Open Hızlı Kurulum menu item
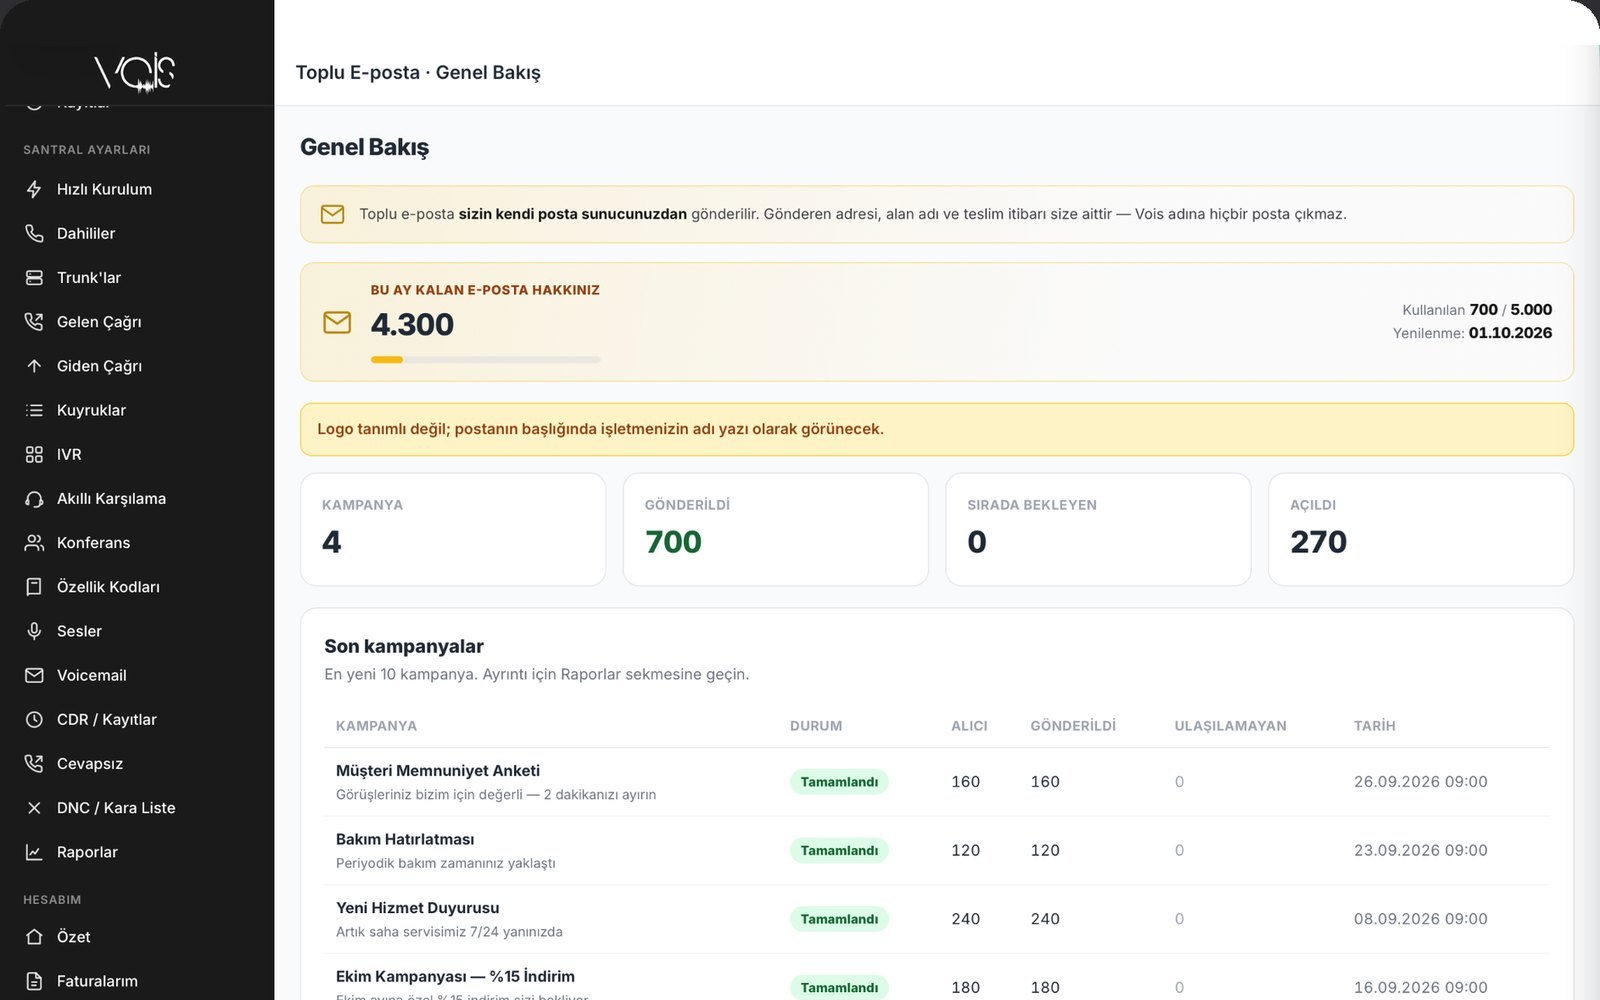The width and height of the screenshot is (1600, 1000). (x=137, y=189)
